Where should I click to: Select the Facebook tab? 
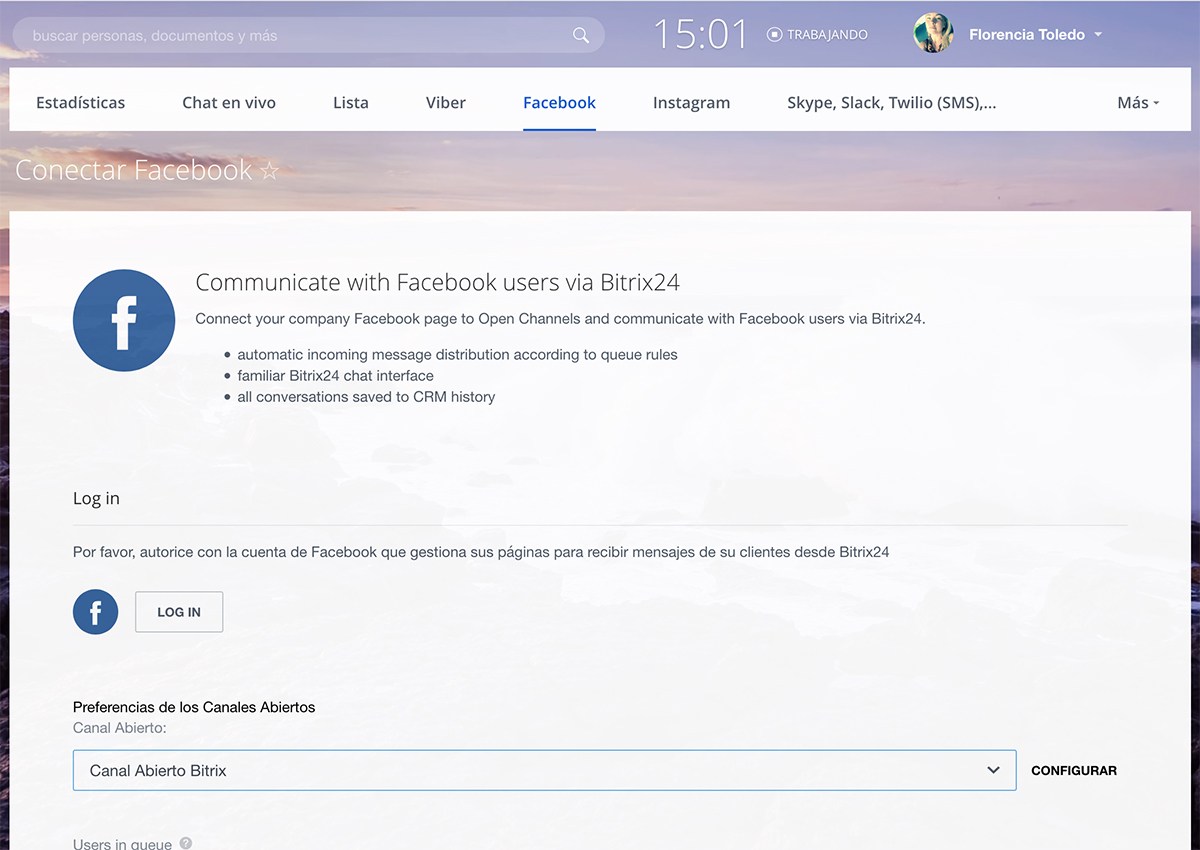559,103
